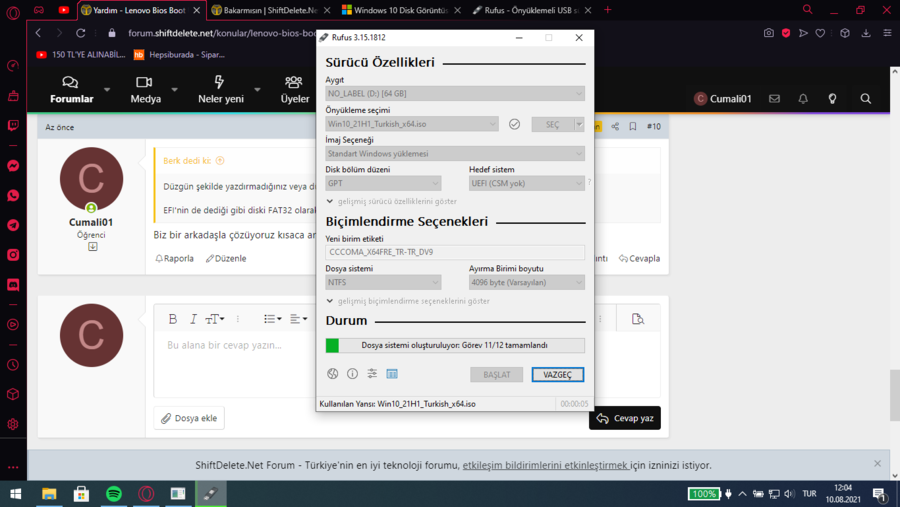Click the Düzenle edit link on the post
This screenshot has width=900, height=507.
226,258
